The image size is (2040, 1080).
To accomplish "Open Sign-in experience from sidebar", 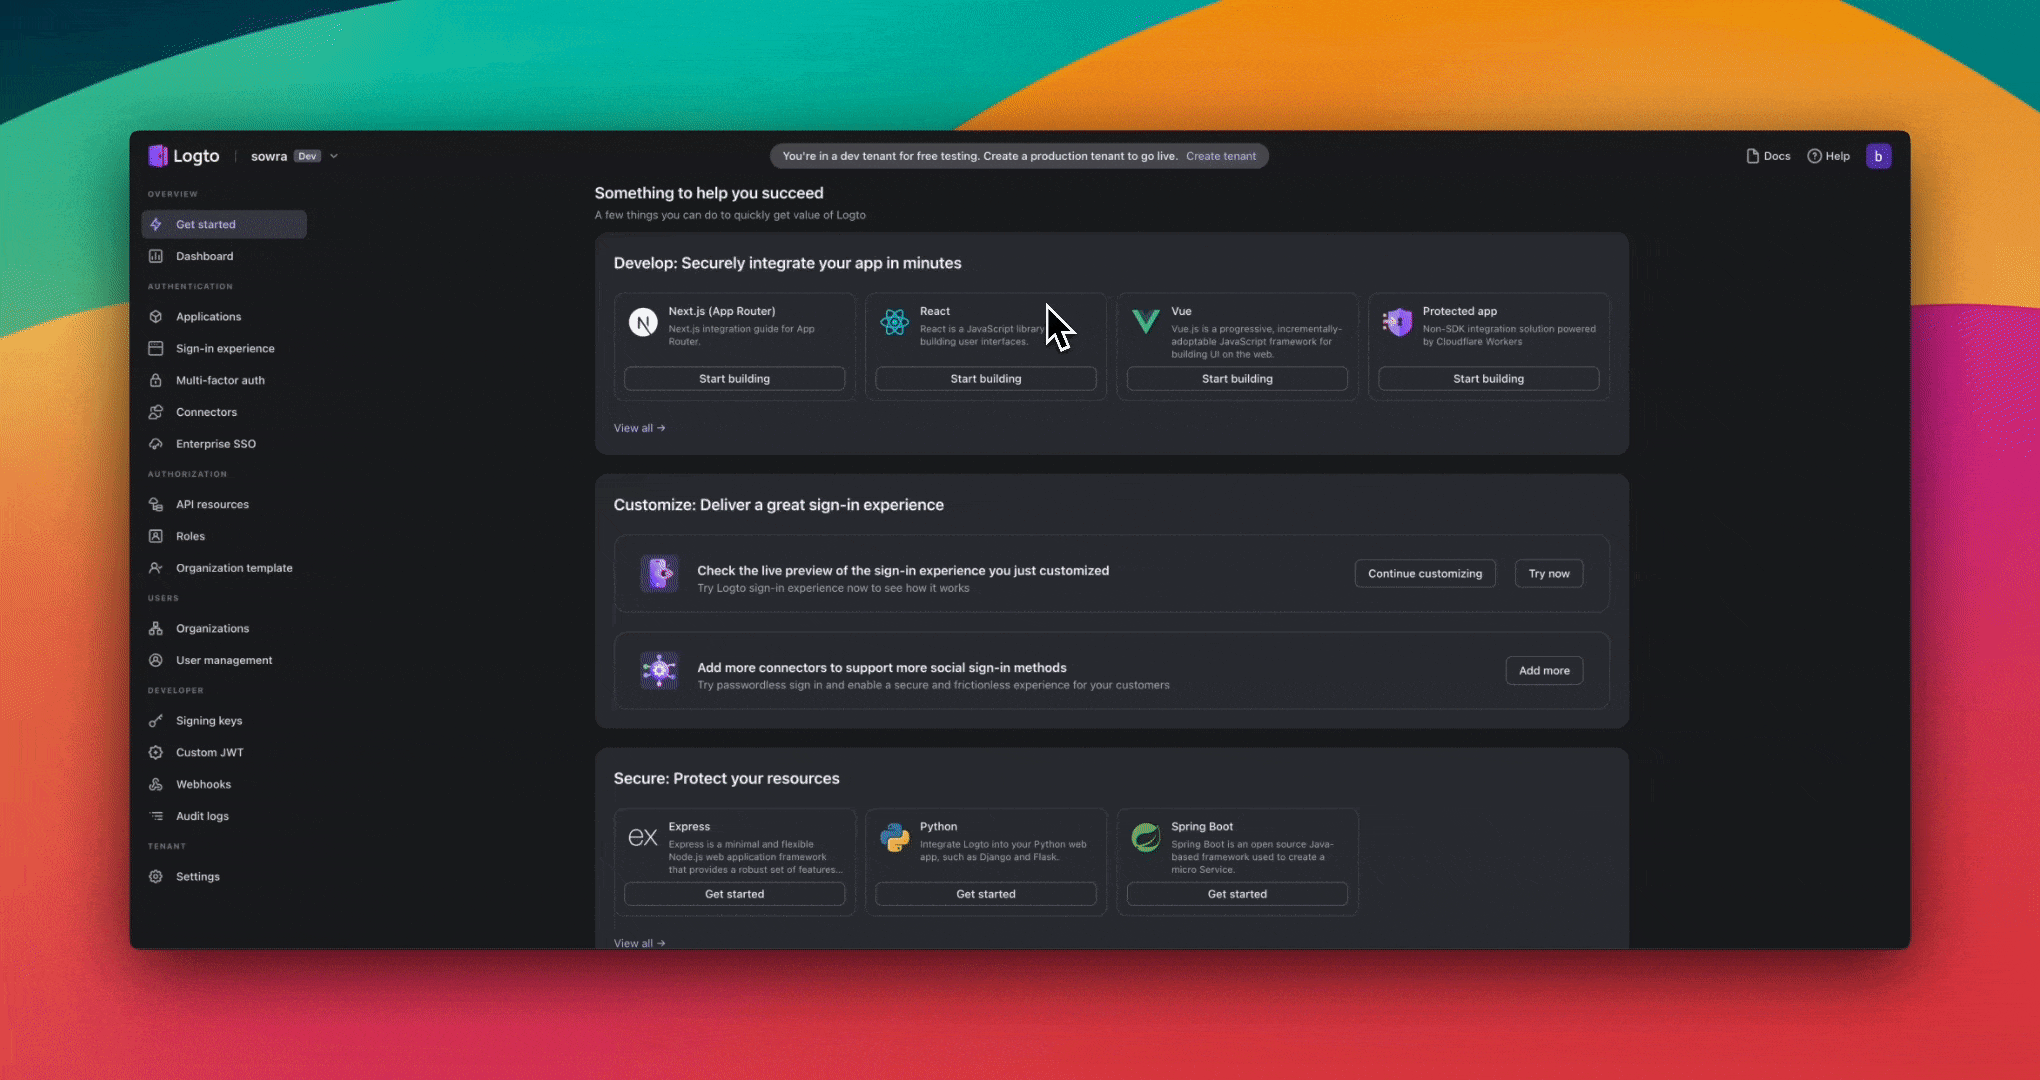I will [225, 348].
